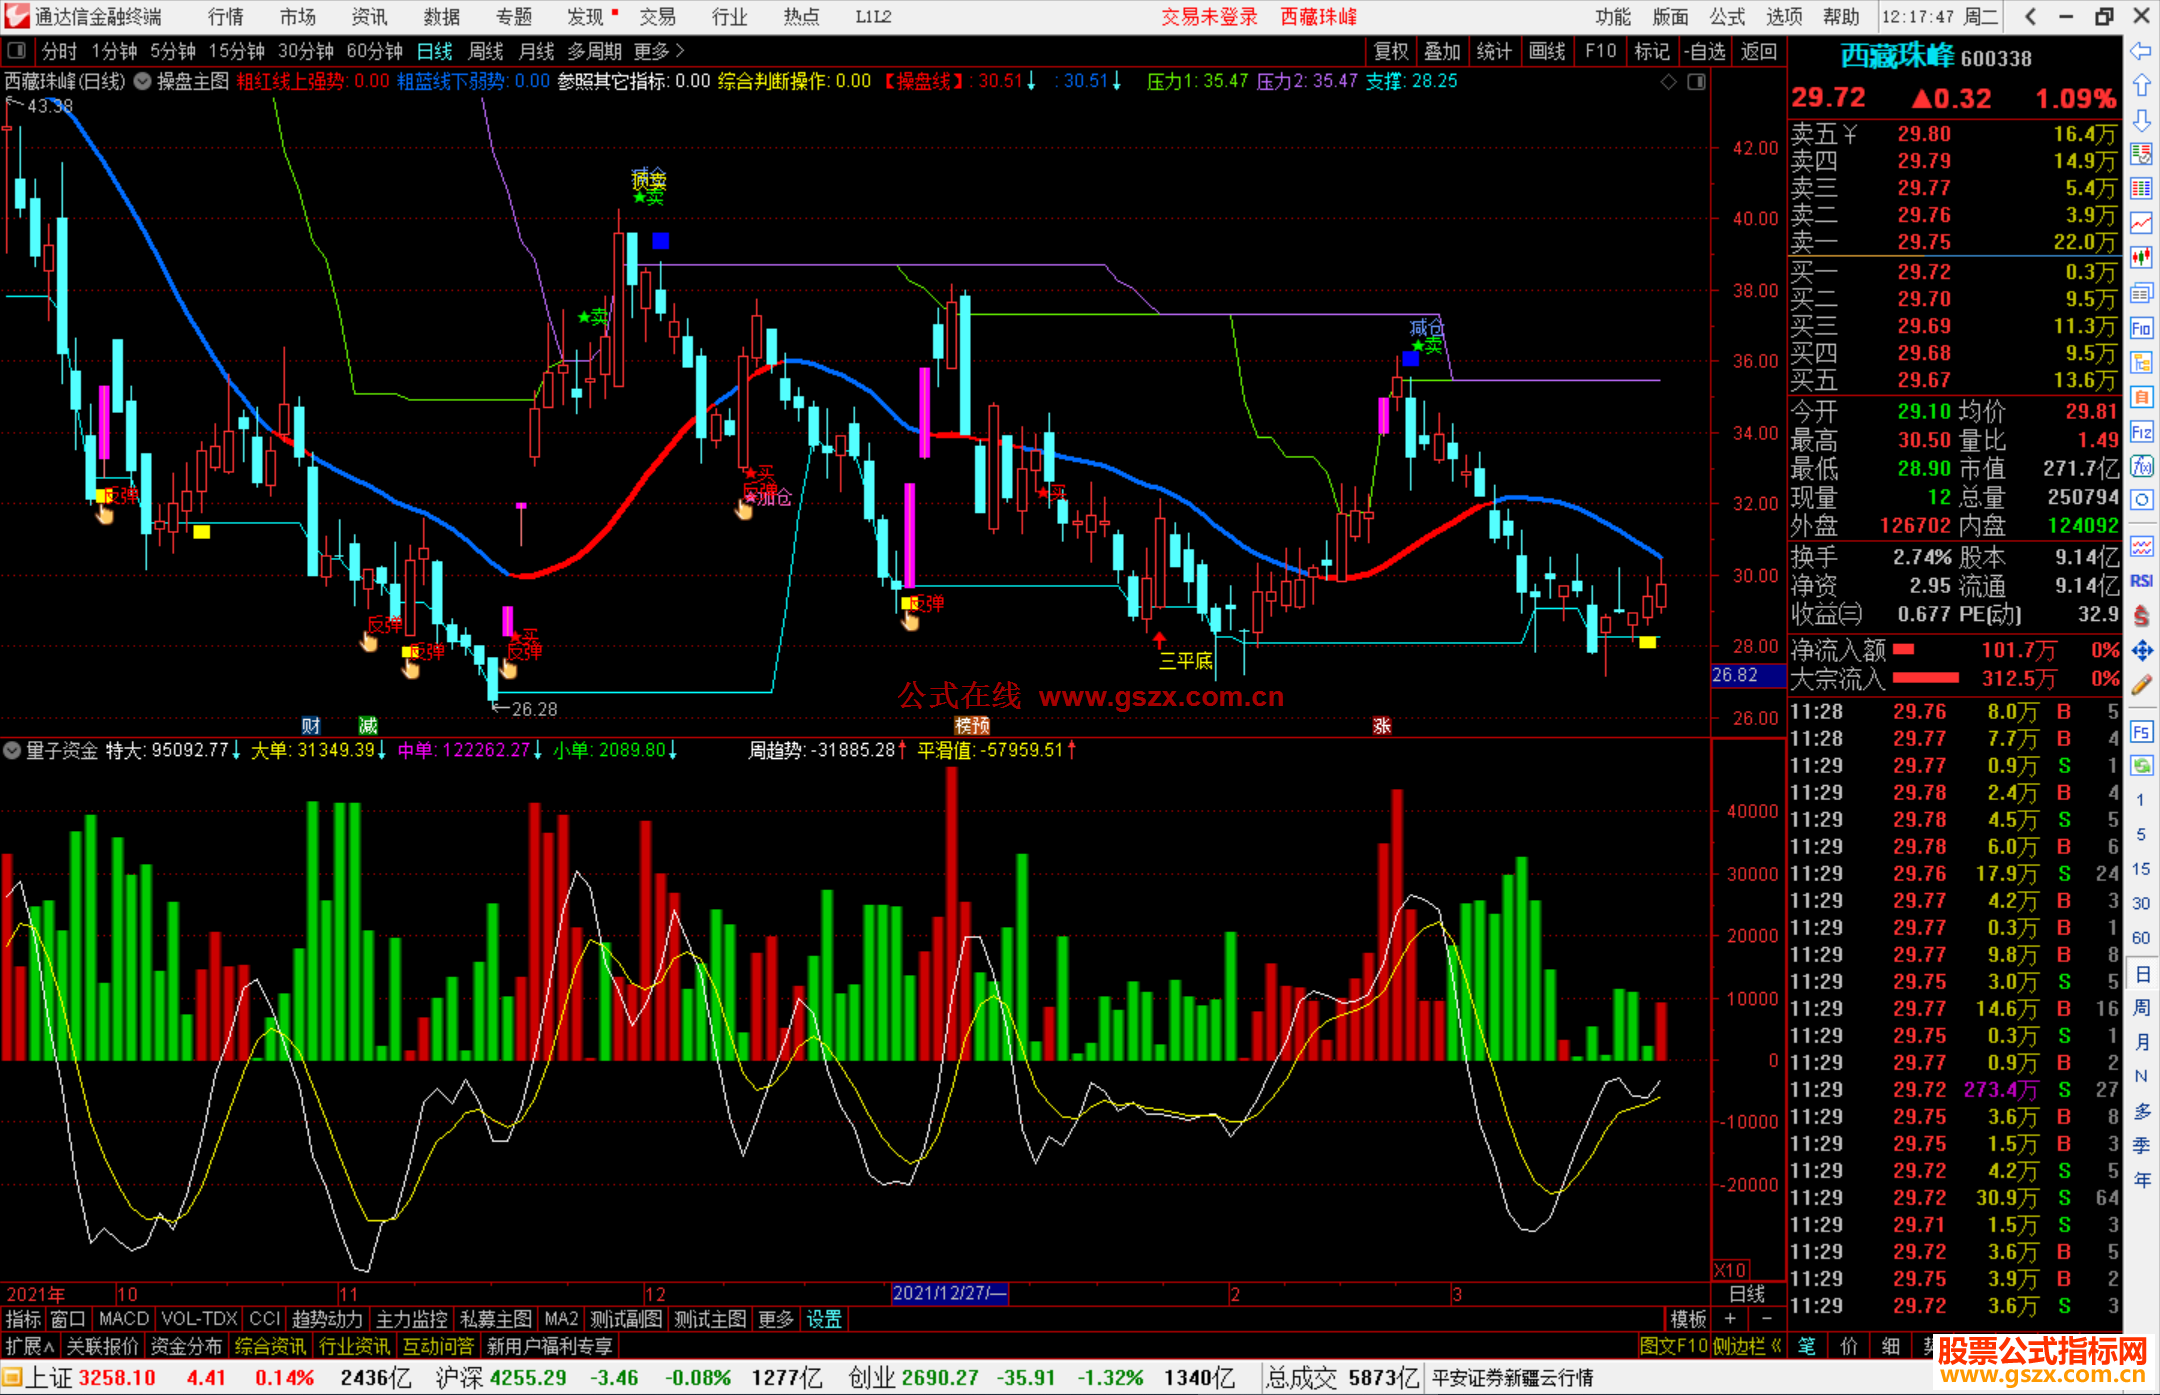Image resolution: width=2160 pixels, height=1395 pixels.
Task: Open the -自选 watchlist dropdown
Action: tap(1705, 51)
